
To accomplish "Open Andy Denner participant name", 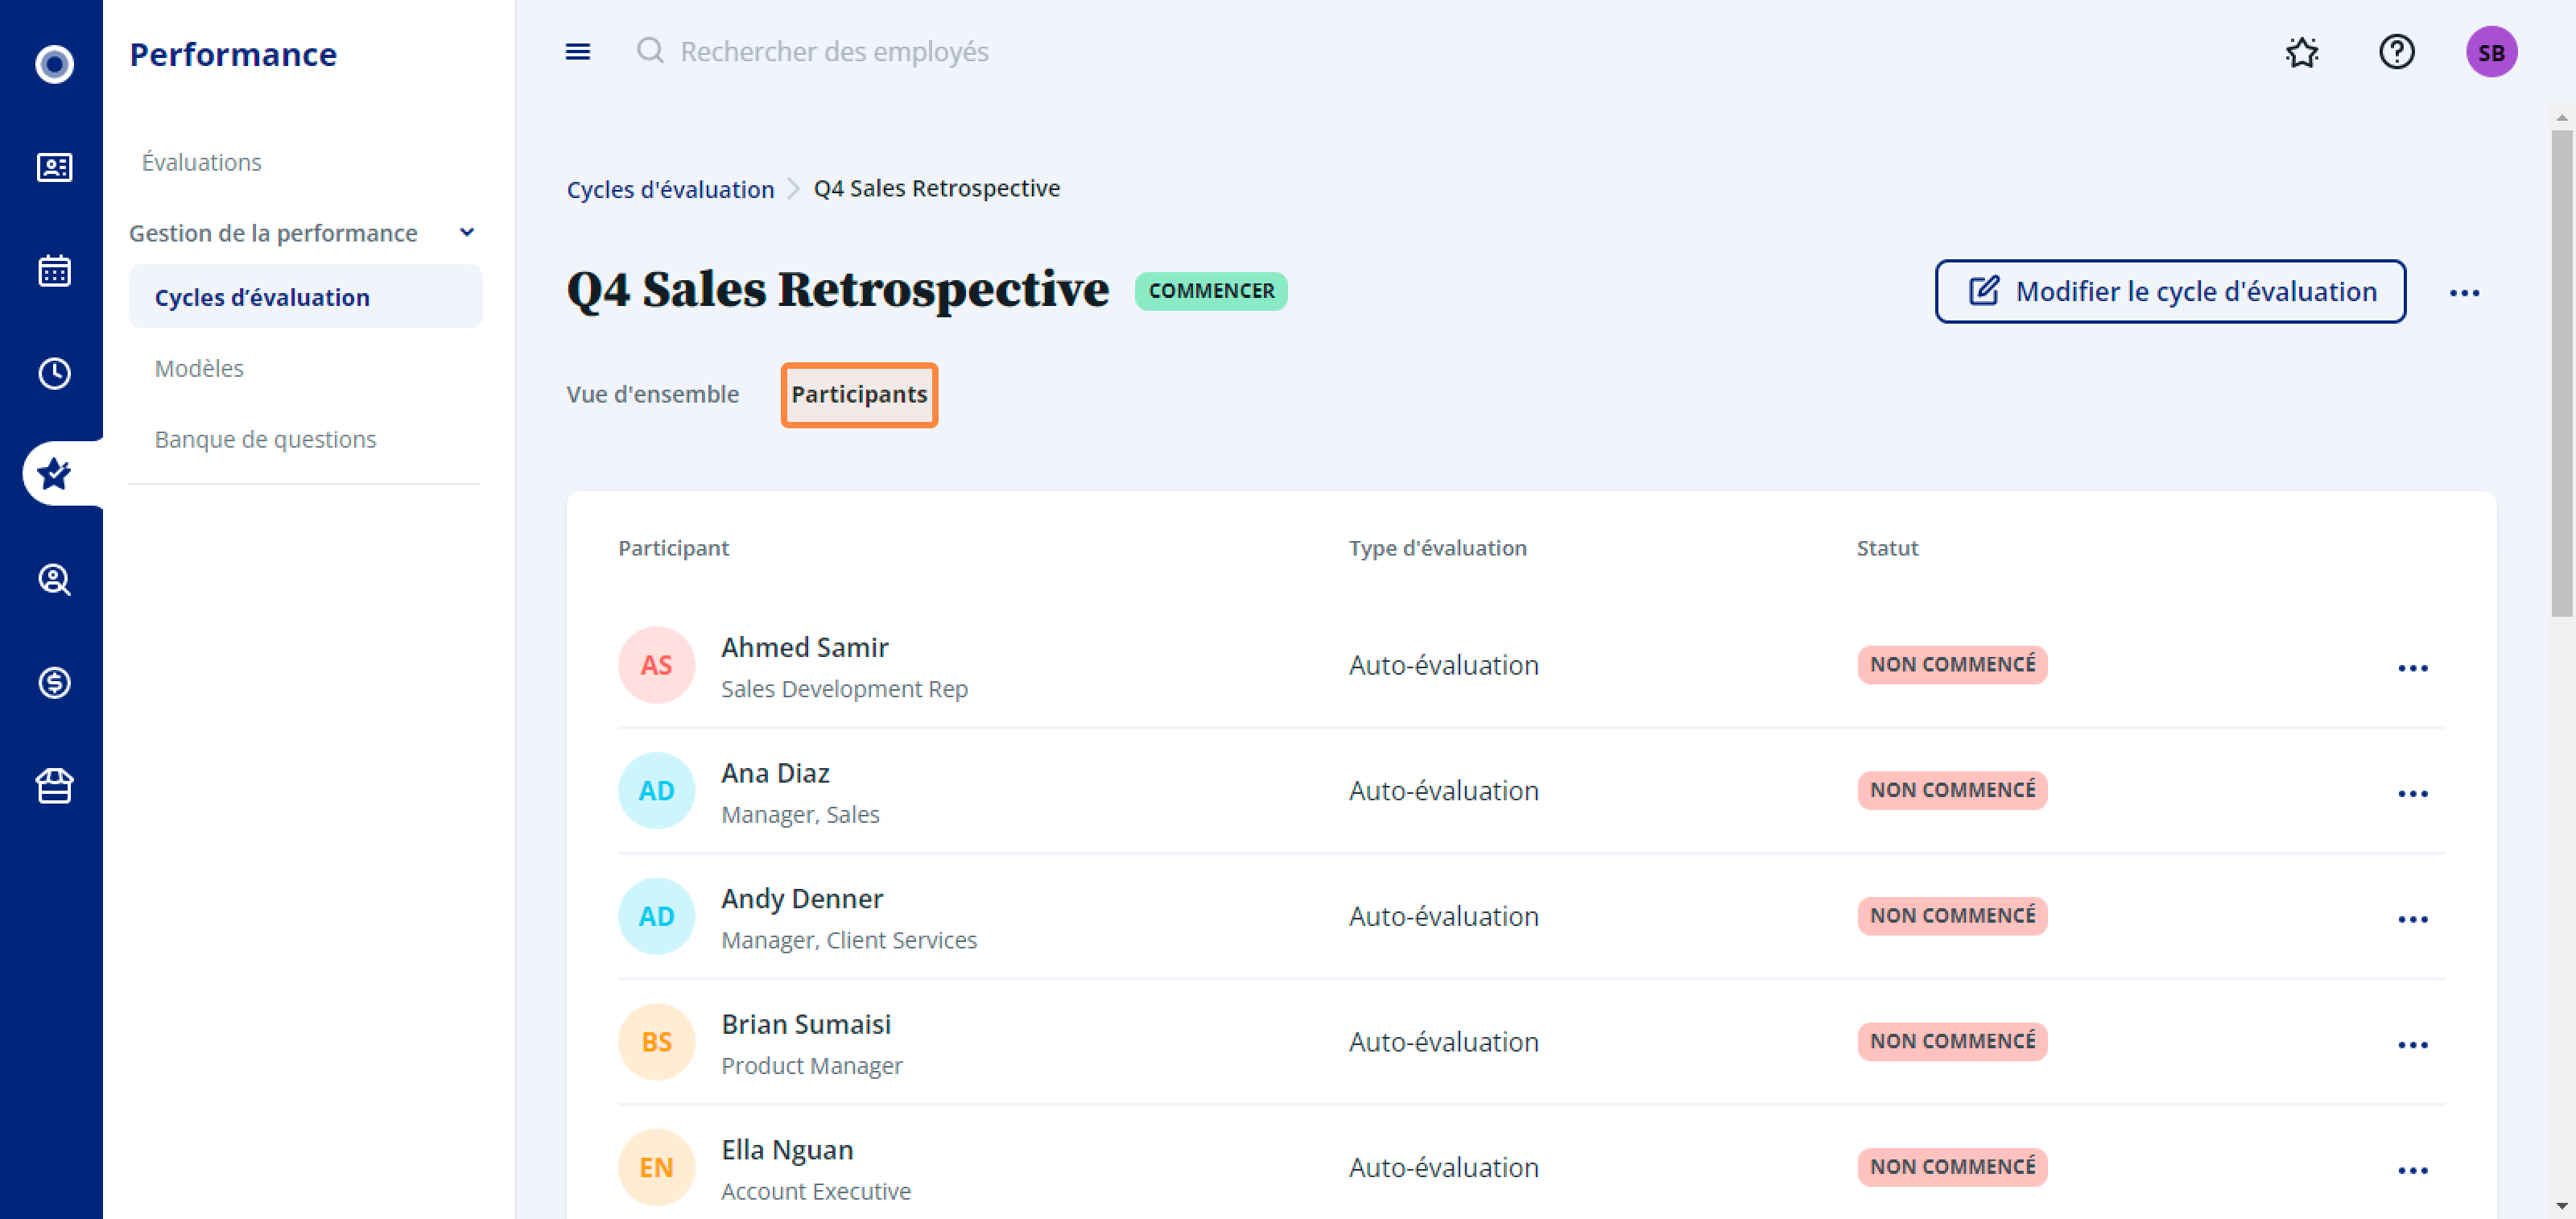I will coord(802,899).
